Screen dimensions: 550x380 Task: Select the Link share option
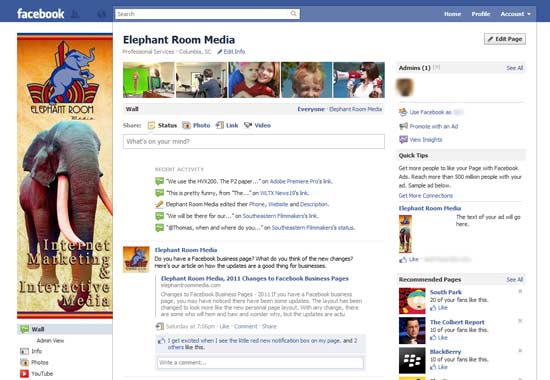click(227, 125)
